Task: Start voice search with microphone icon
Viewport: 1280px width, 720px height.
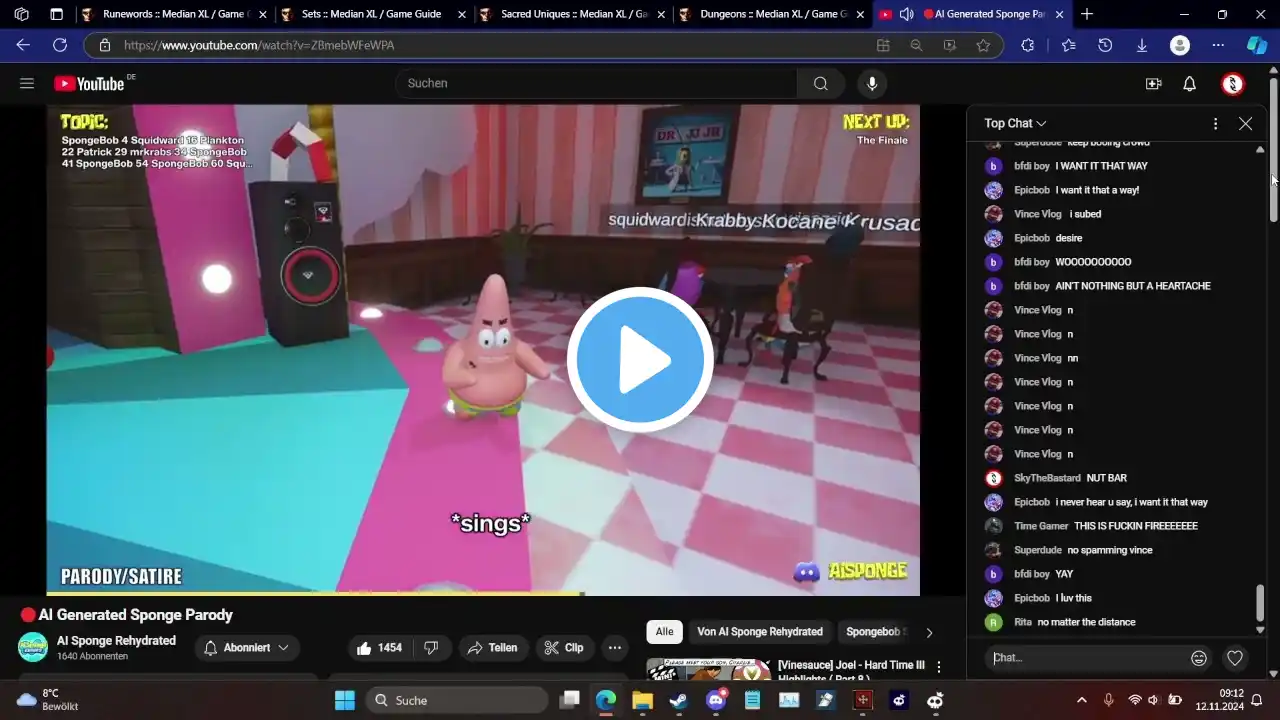Action: click(872, 84)
